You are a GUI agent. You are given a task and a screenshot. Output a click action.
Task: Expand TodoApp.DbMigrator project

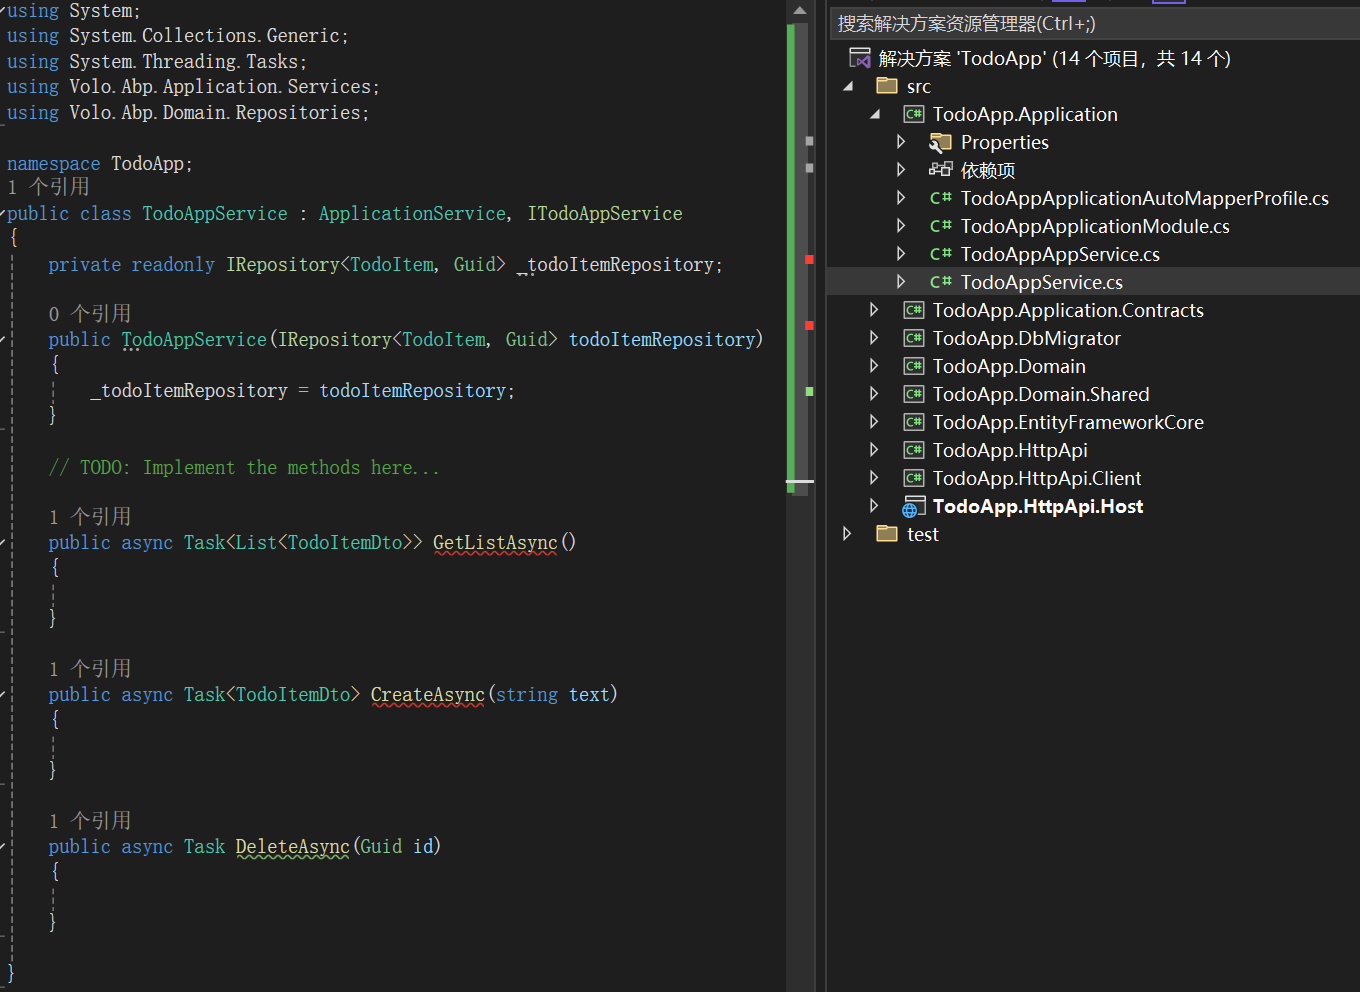pyautogui.click(x=874, y=338)
